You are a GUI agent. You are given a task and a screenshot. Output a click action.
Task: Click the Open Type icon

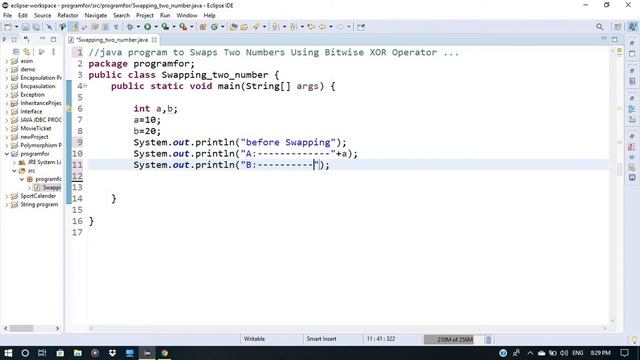233,27
